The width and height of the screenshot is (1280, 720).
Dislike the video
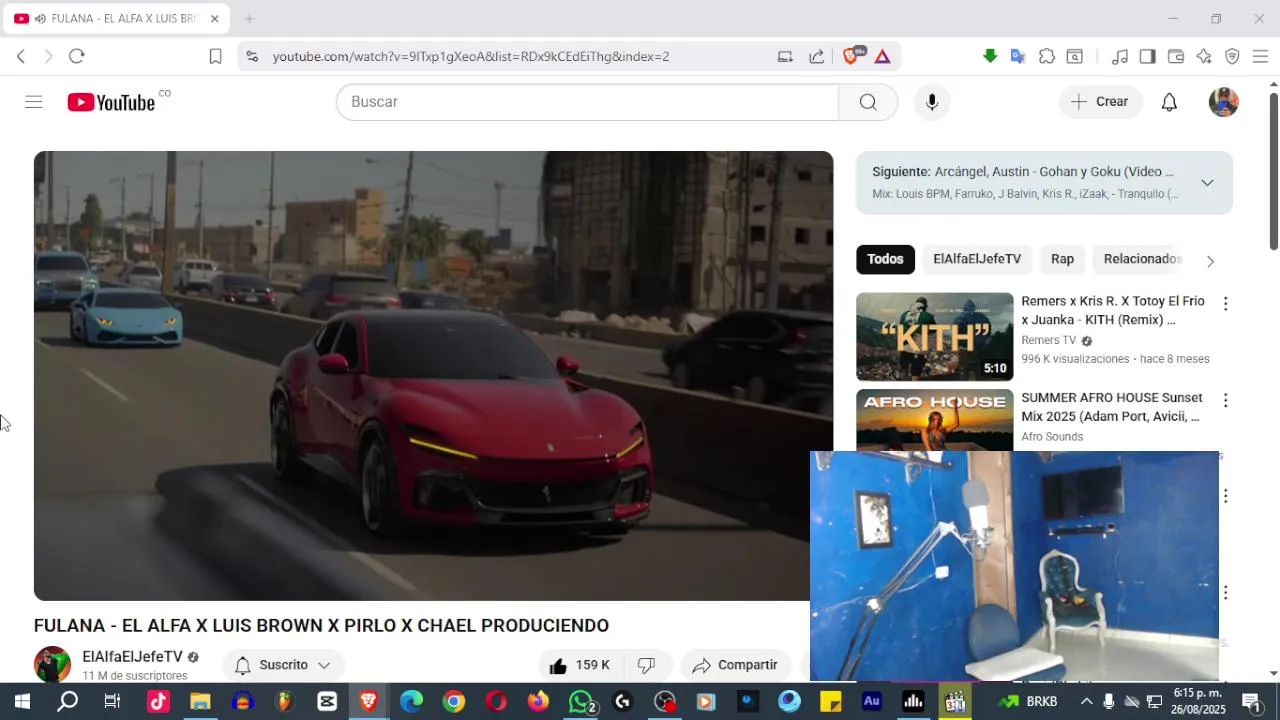coord(646,665)
